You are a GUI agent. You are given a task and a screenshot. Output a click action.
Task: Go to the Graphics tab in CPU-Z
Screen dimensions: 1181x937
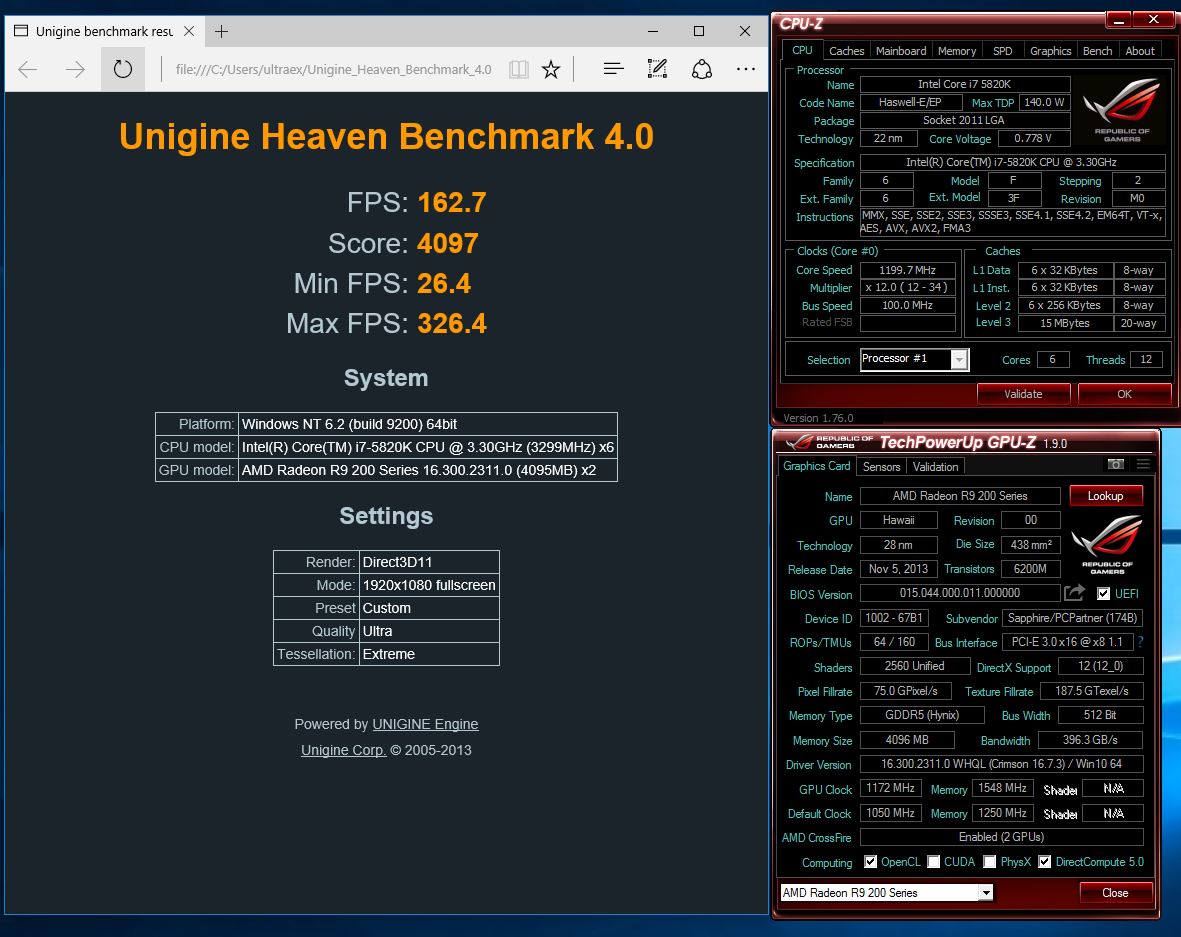(x=1050, y=50)
